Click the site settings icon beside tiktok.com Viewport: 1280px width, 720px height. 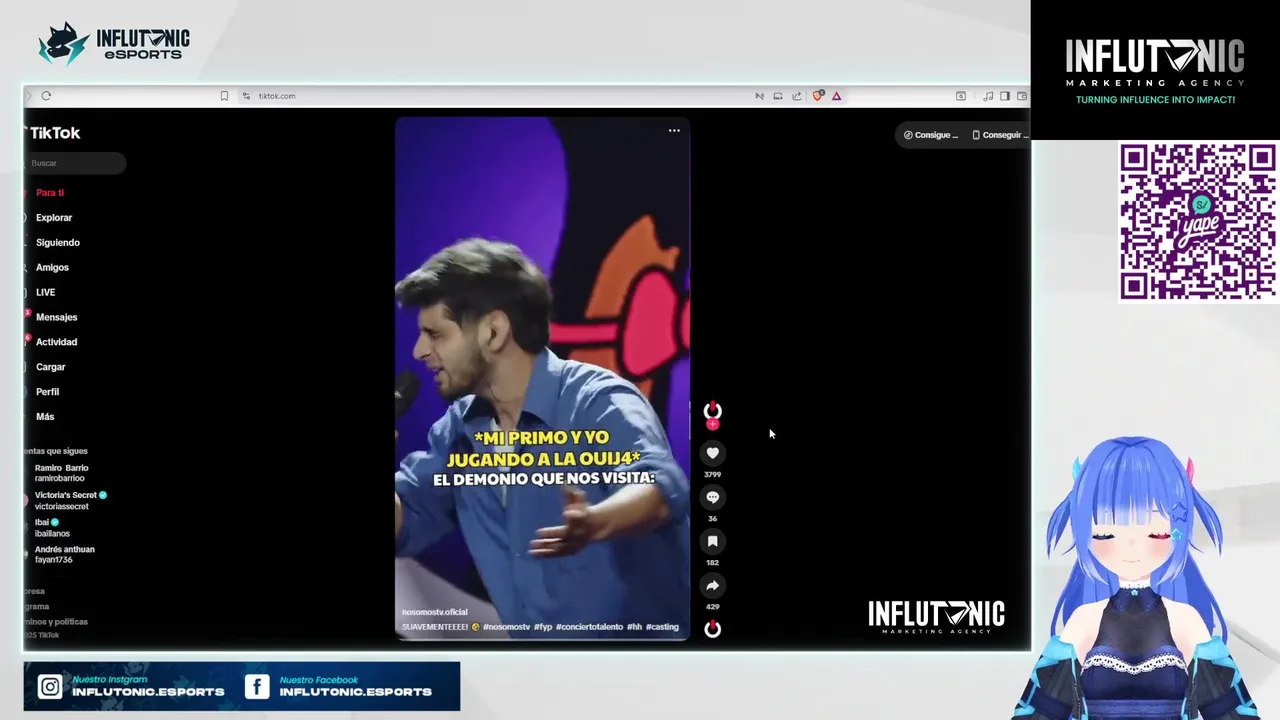[246, 96]
